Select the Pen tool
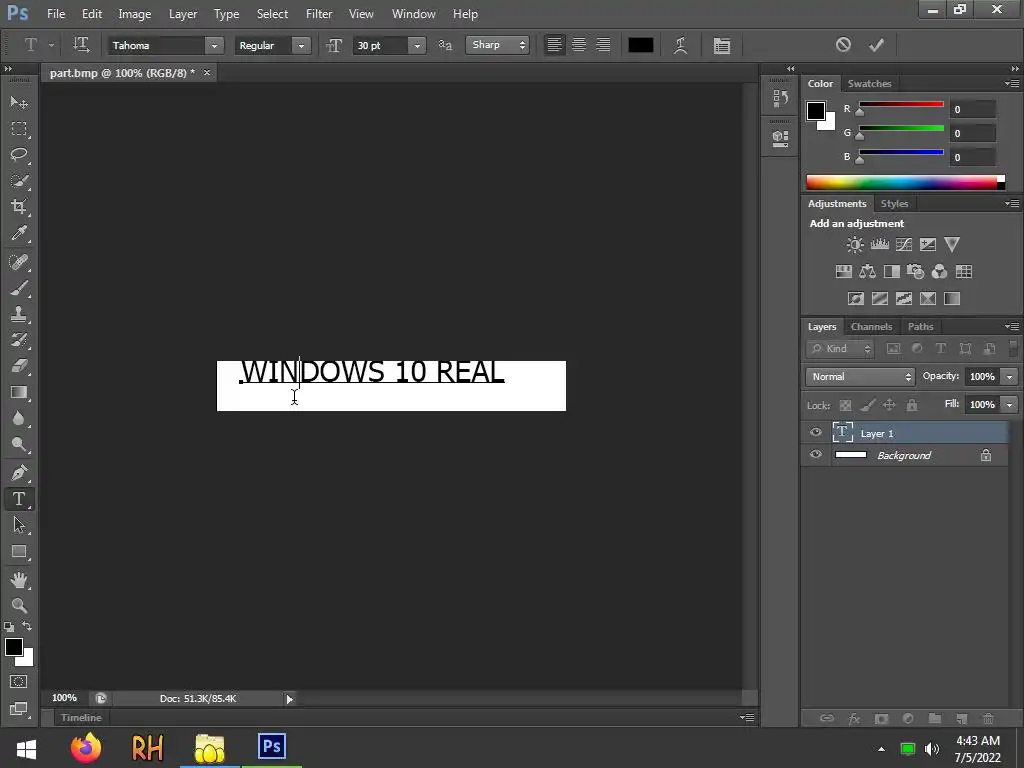Viewport: 1024px width, 768px height. click(19, 472)
